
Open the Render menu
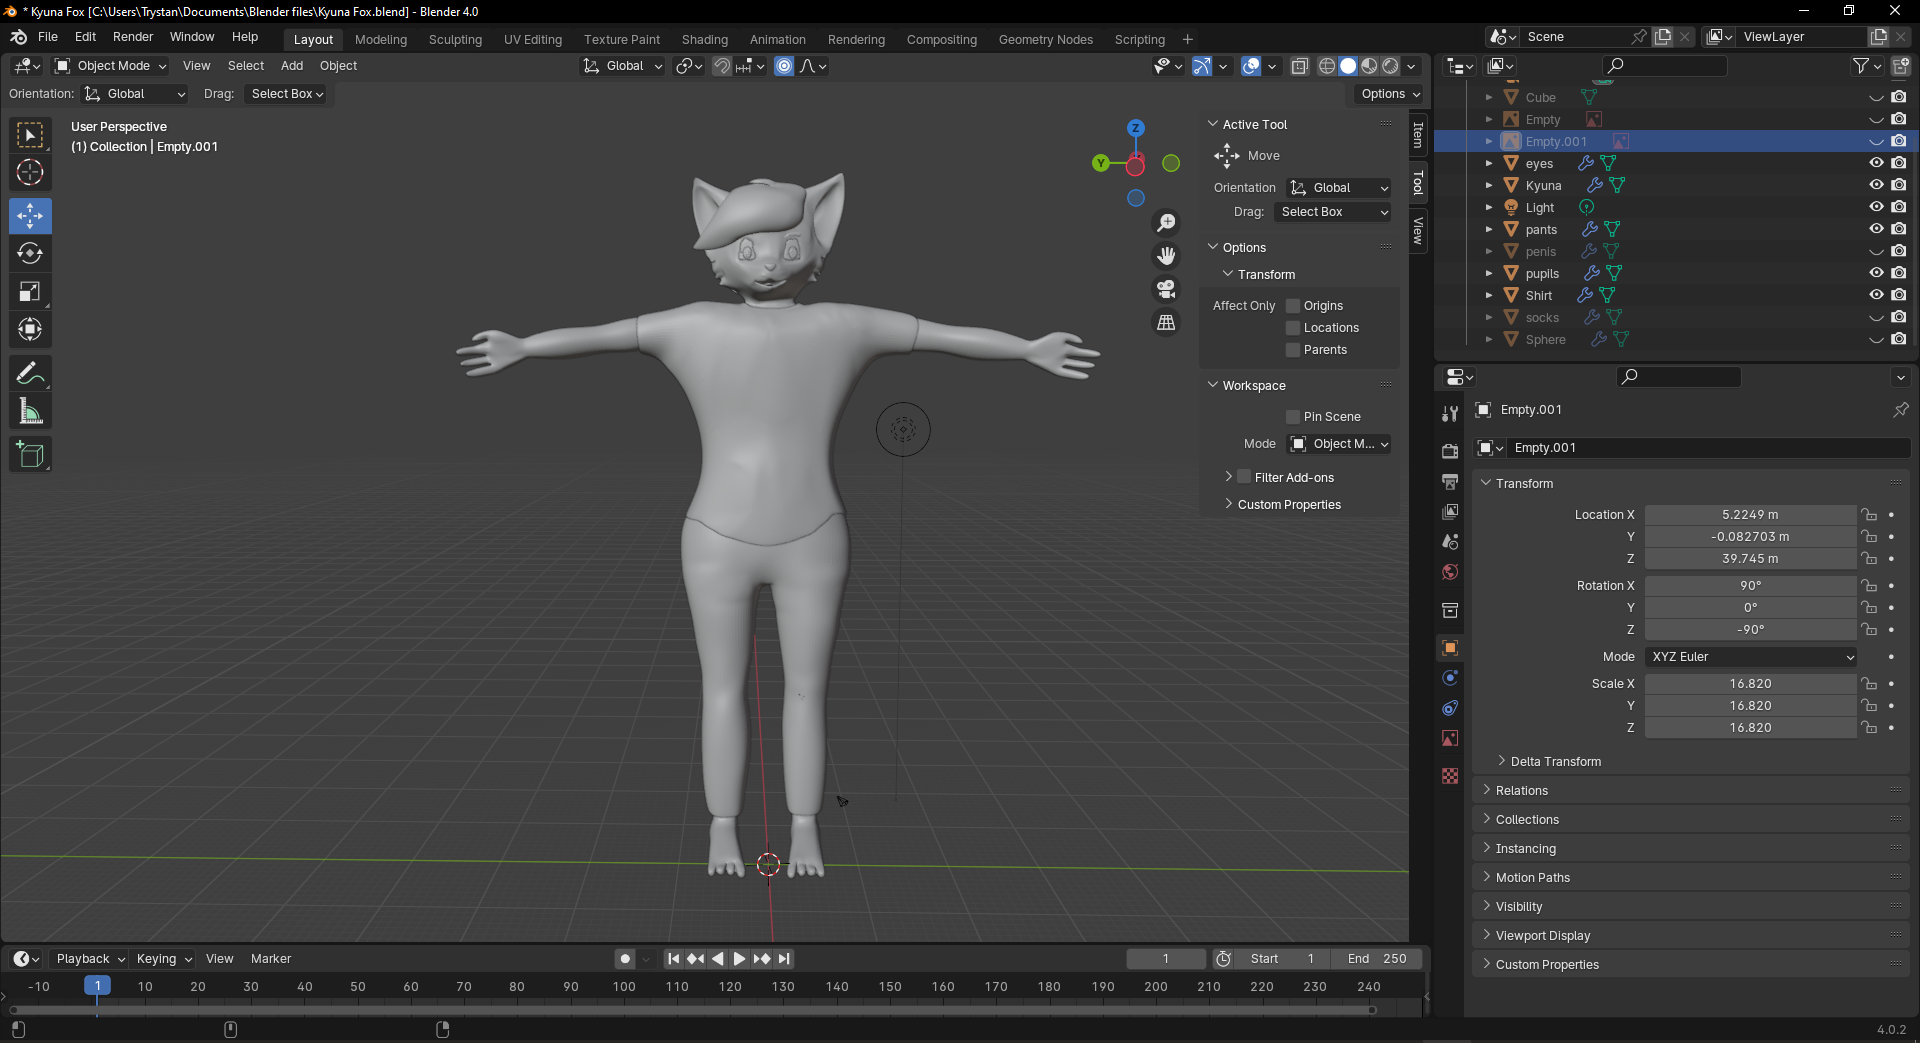tap(133, 37)
